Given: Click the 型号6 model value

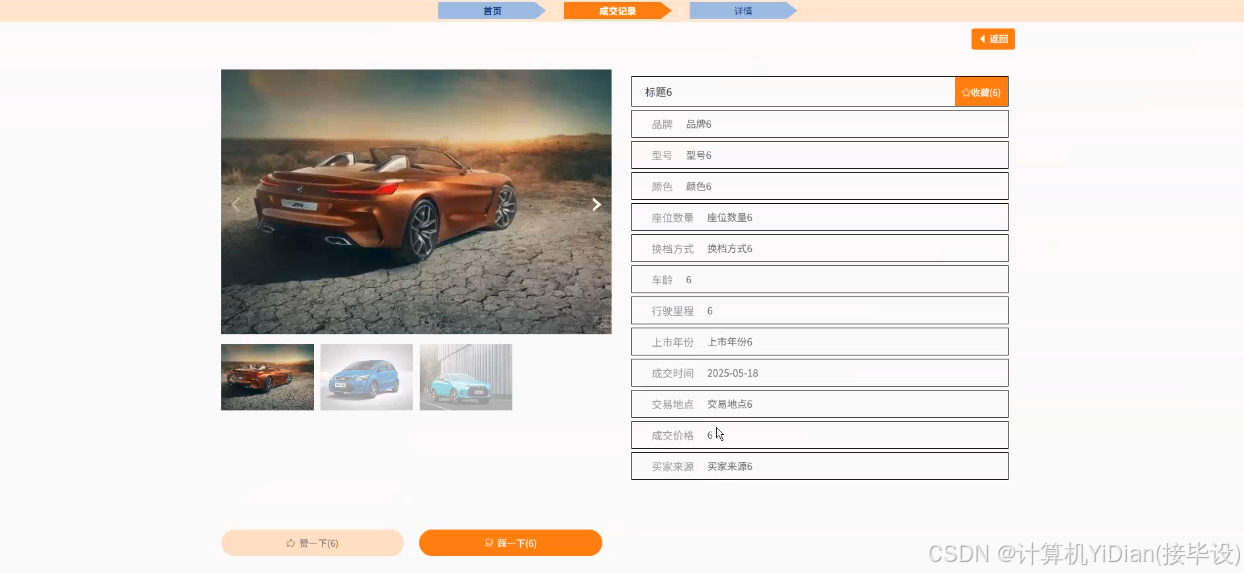Looking at the screenshot, I should click(x=698, y=155).
